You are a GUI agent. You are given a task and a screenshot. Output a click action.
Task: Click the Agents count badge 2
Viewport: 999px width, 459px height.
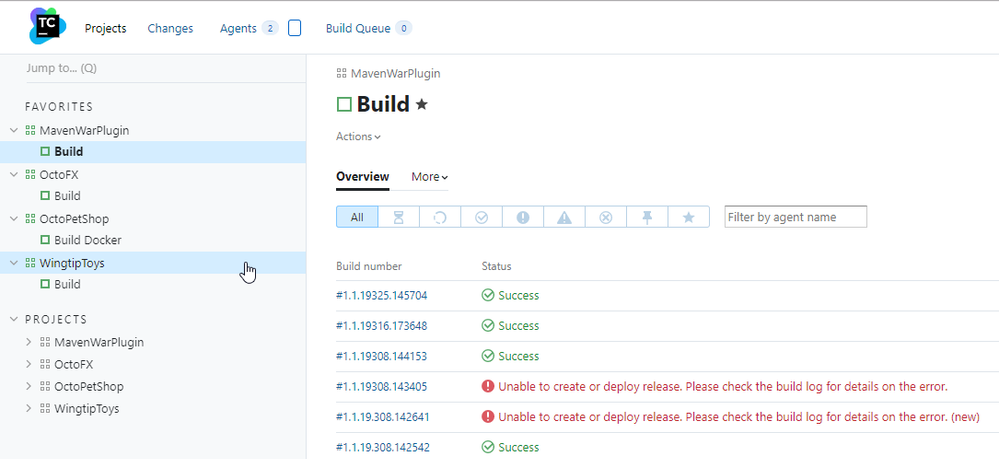click(x=270, y=28)
